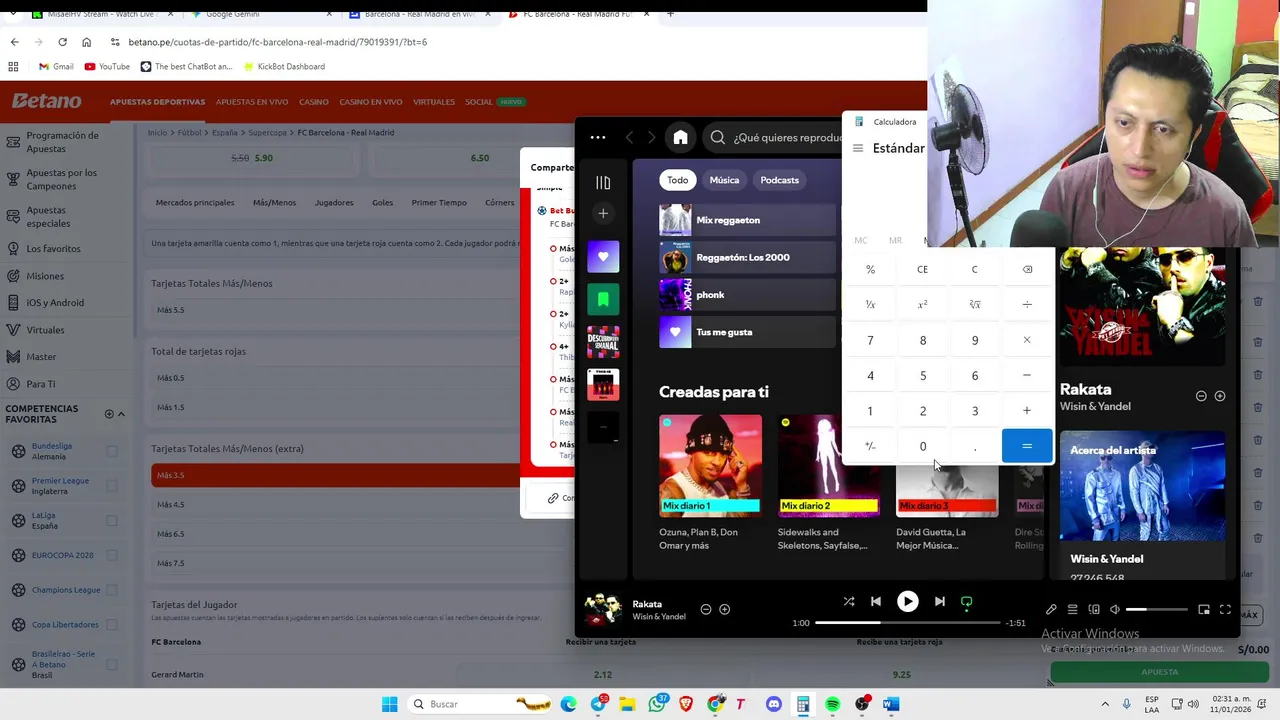Open Liked Songs heart in Spotify sidebar
The height and width of the screenshot is (720, 1280).
[603, 257]
